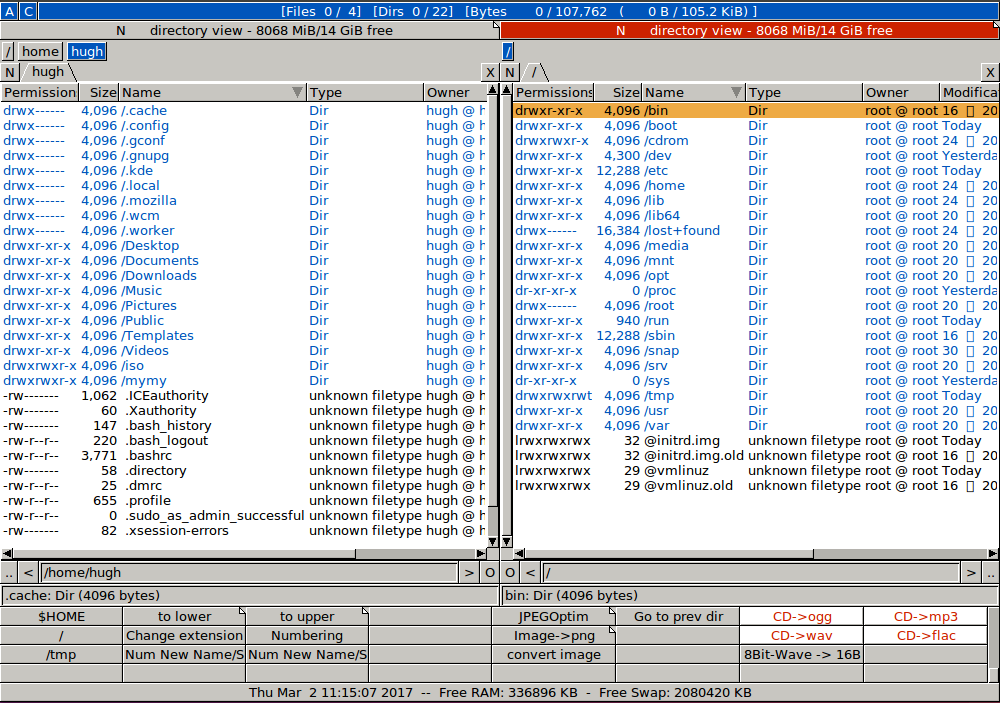The height and width of the screenshot is (703, 1000).
Task: Close the right file listing via its X icon
Action: tap(989, 72)
